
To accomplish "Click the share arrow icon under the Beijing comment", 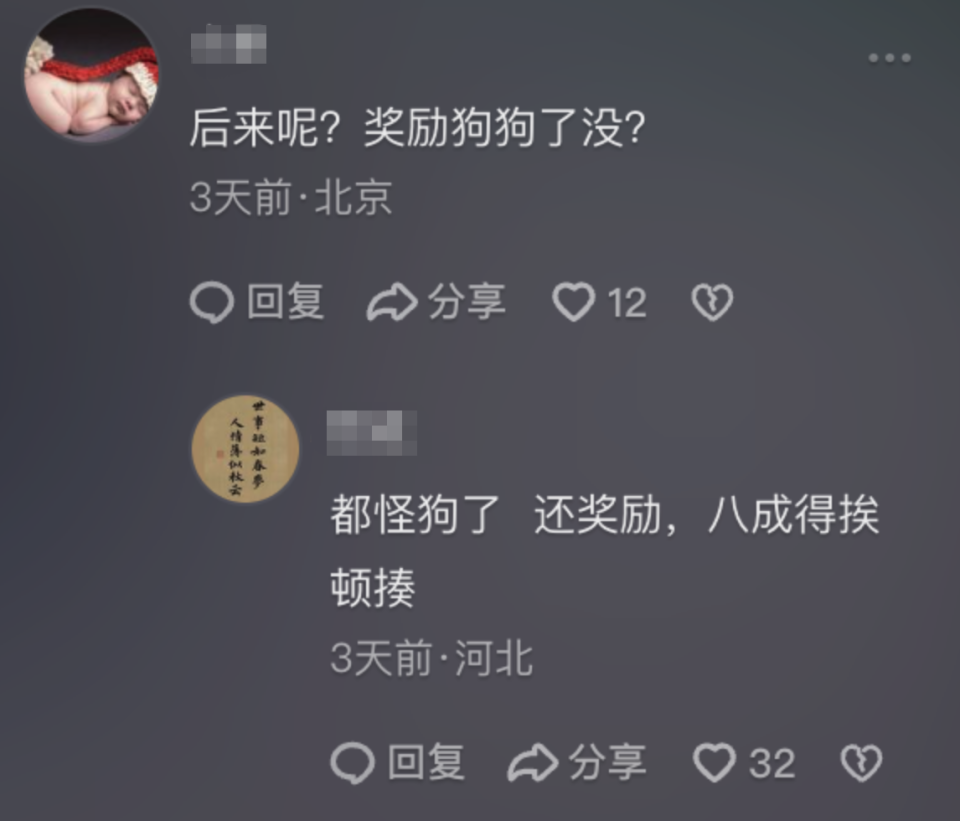I will click(x=392, y=302).
